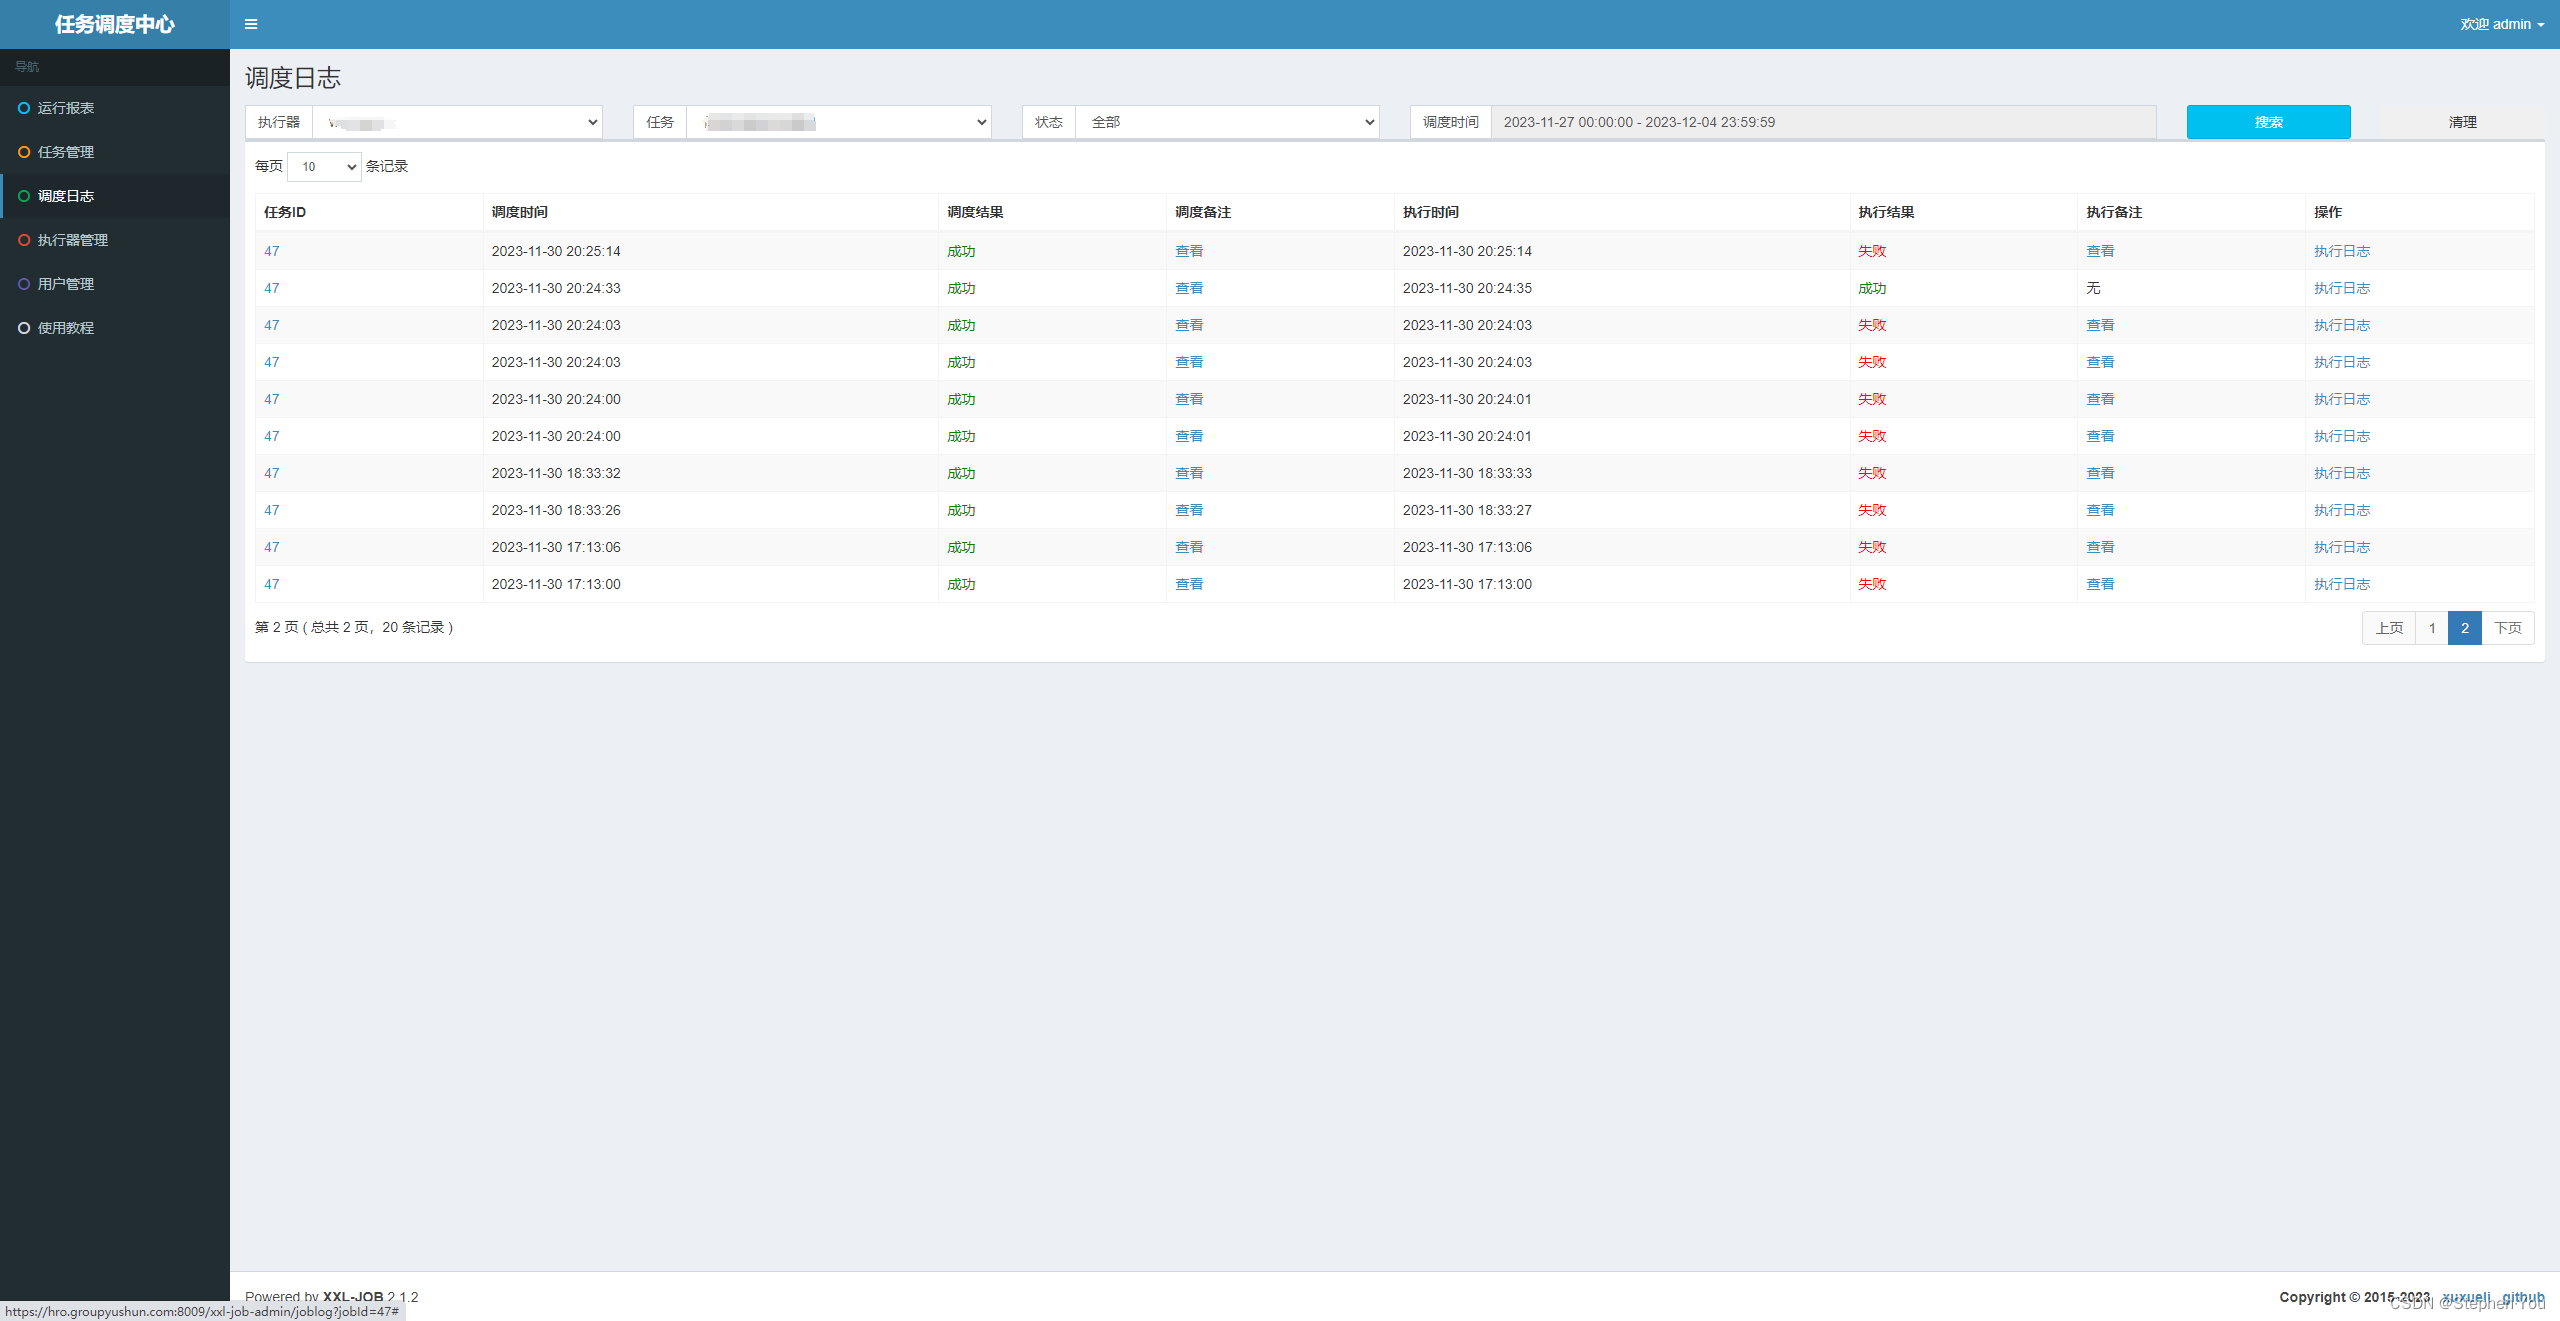2560x1321 pixels.
Task: View 调度备注 for the 17:13:00 row
Action: pos(1189,584)
